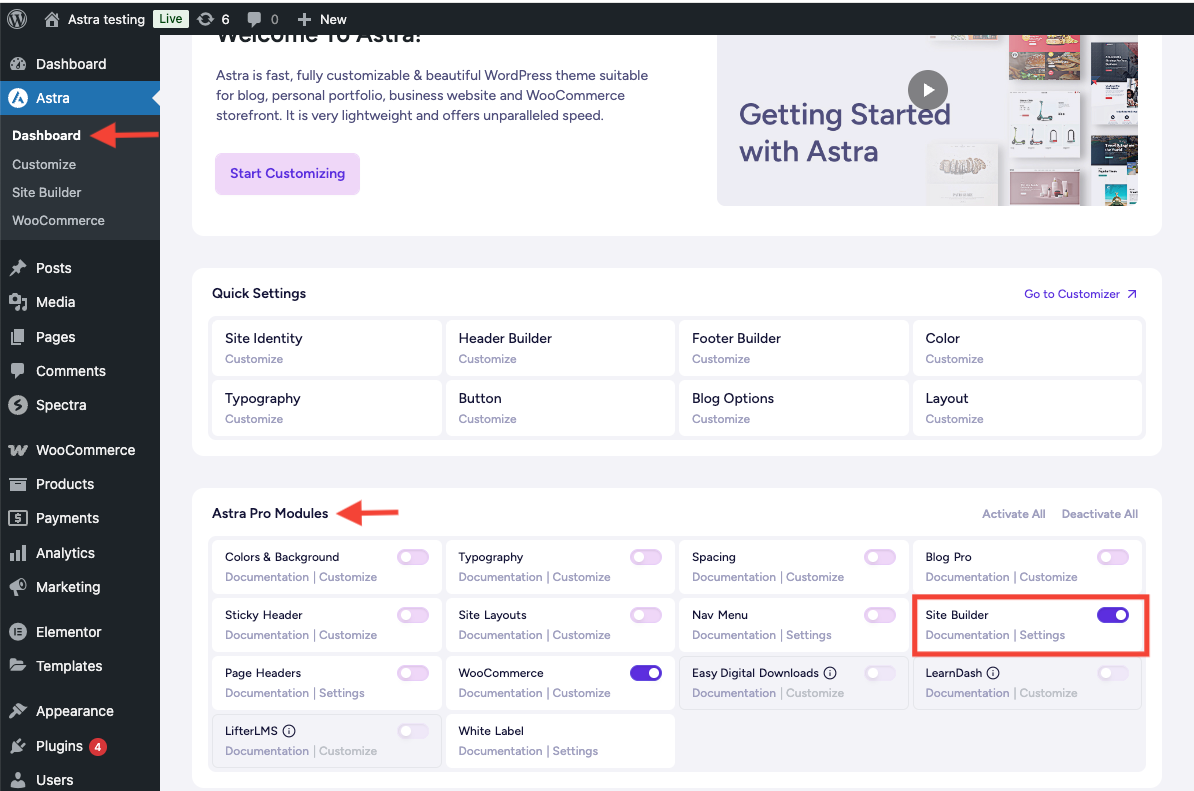1194x791 pixels.
Task: Expand the Appearance sidebar menu
Action: click(74, 711)
